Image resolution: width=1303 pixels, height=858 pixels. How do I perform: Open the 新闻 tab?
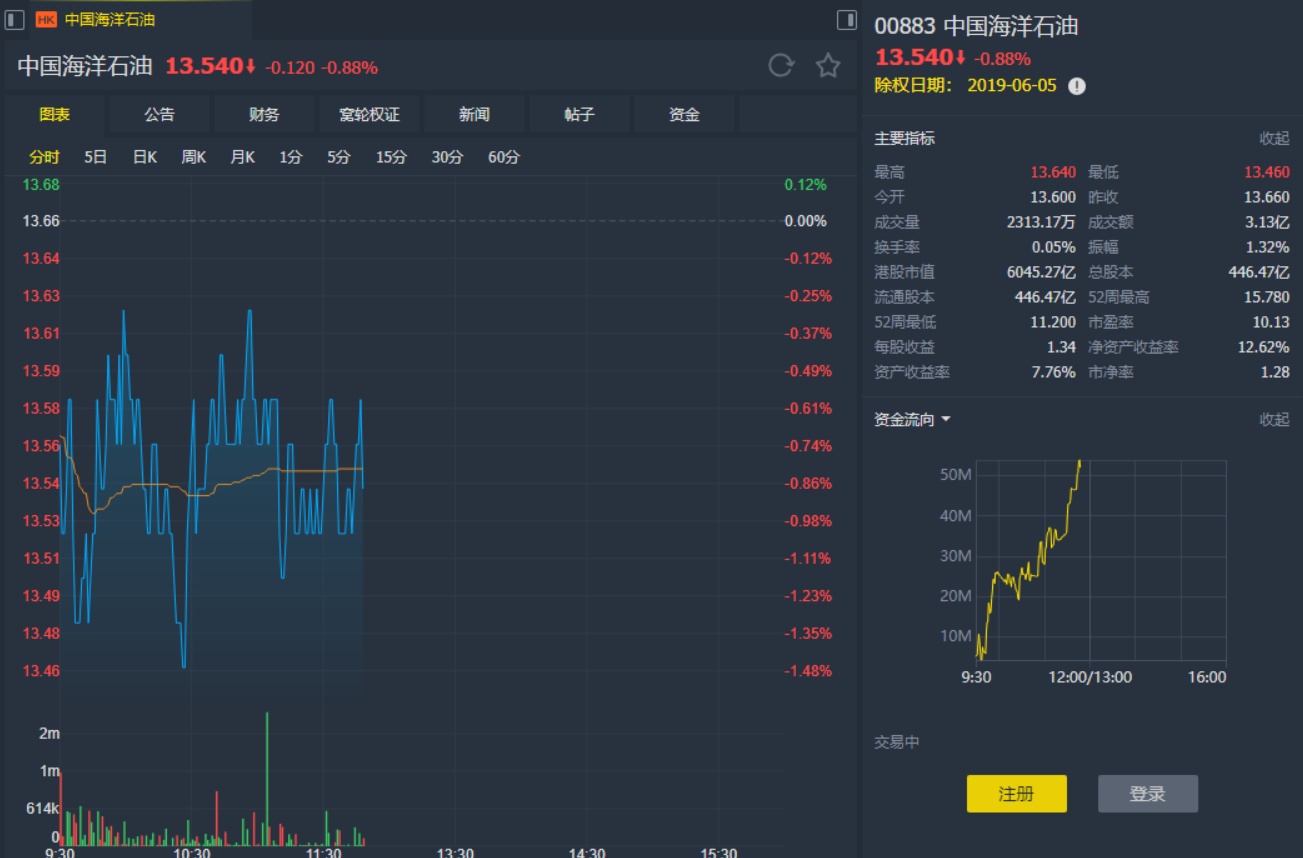474,115
